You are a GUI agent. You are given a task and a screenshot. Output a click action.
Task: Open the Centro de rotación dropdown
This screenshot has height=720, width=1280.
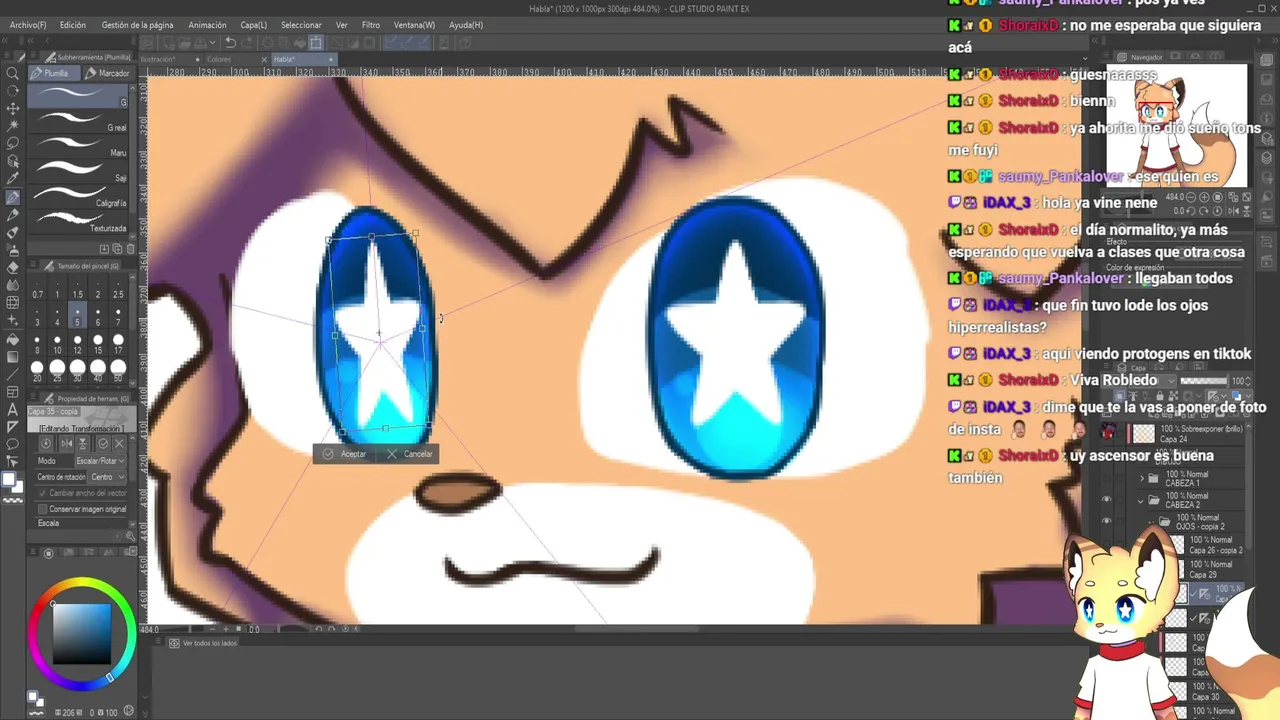(x=107, y=477)
